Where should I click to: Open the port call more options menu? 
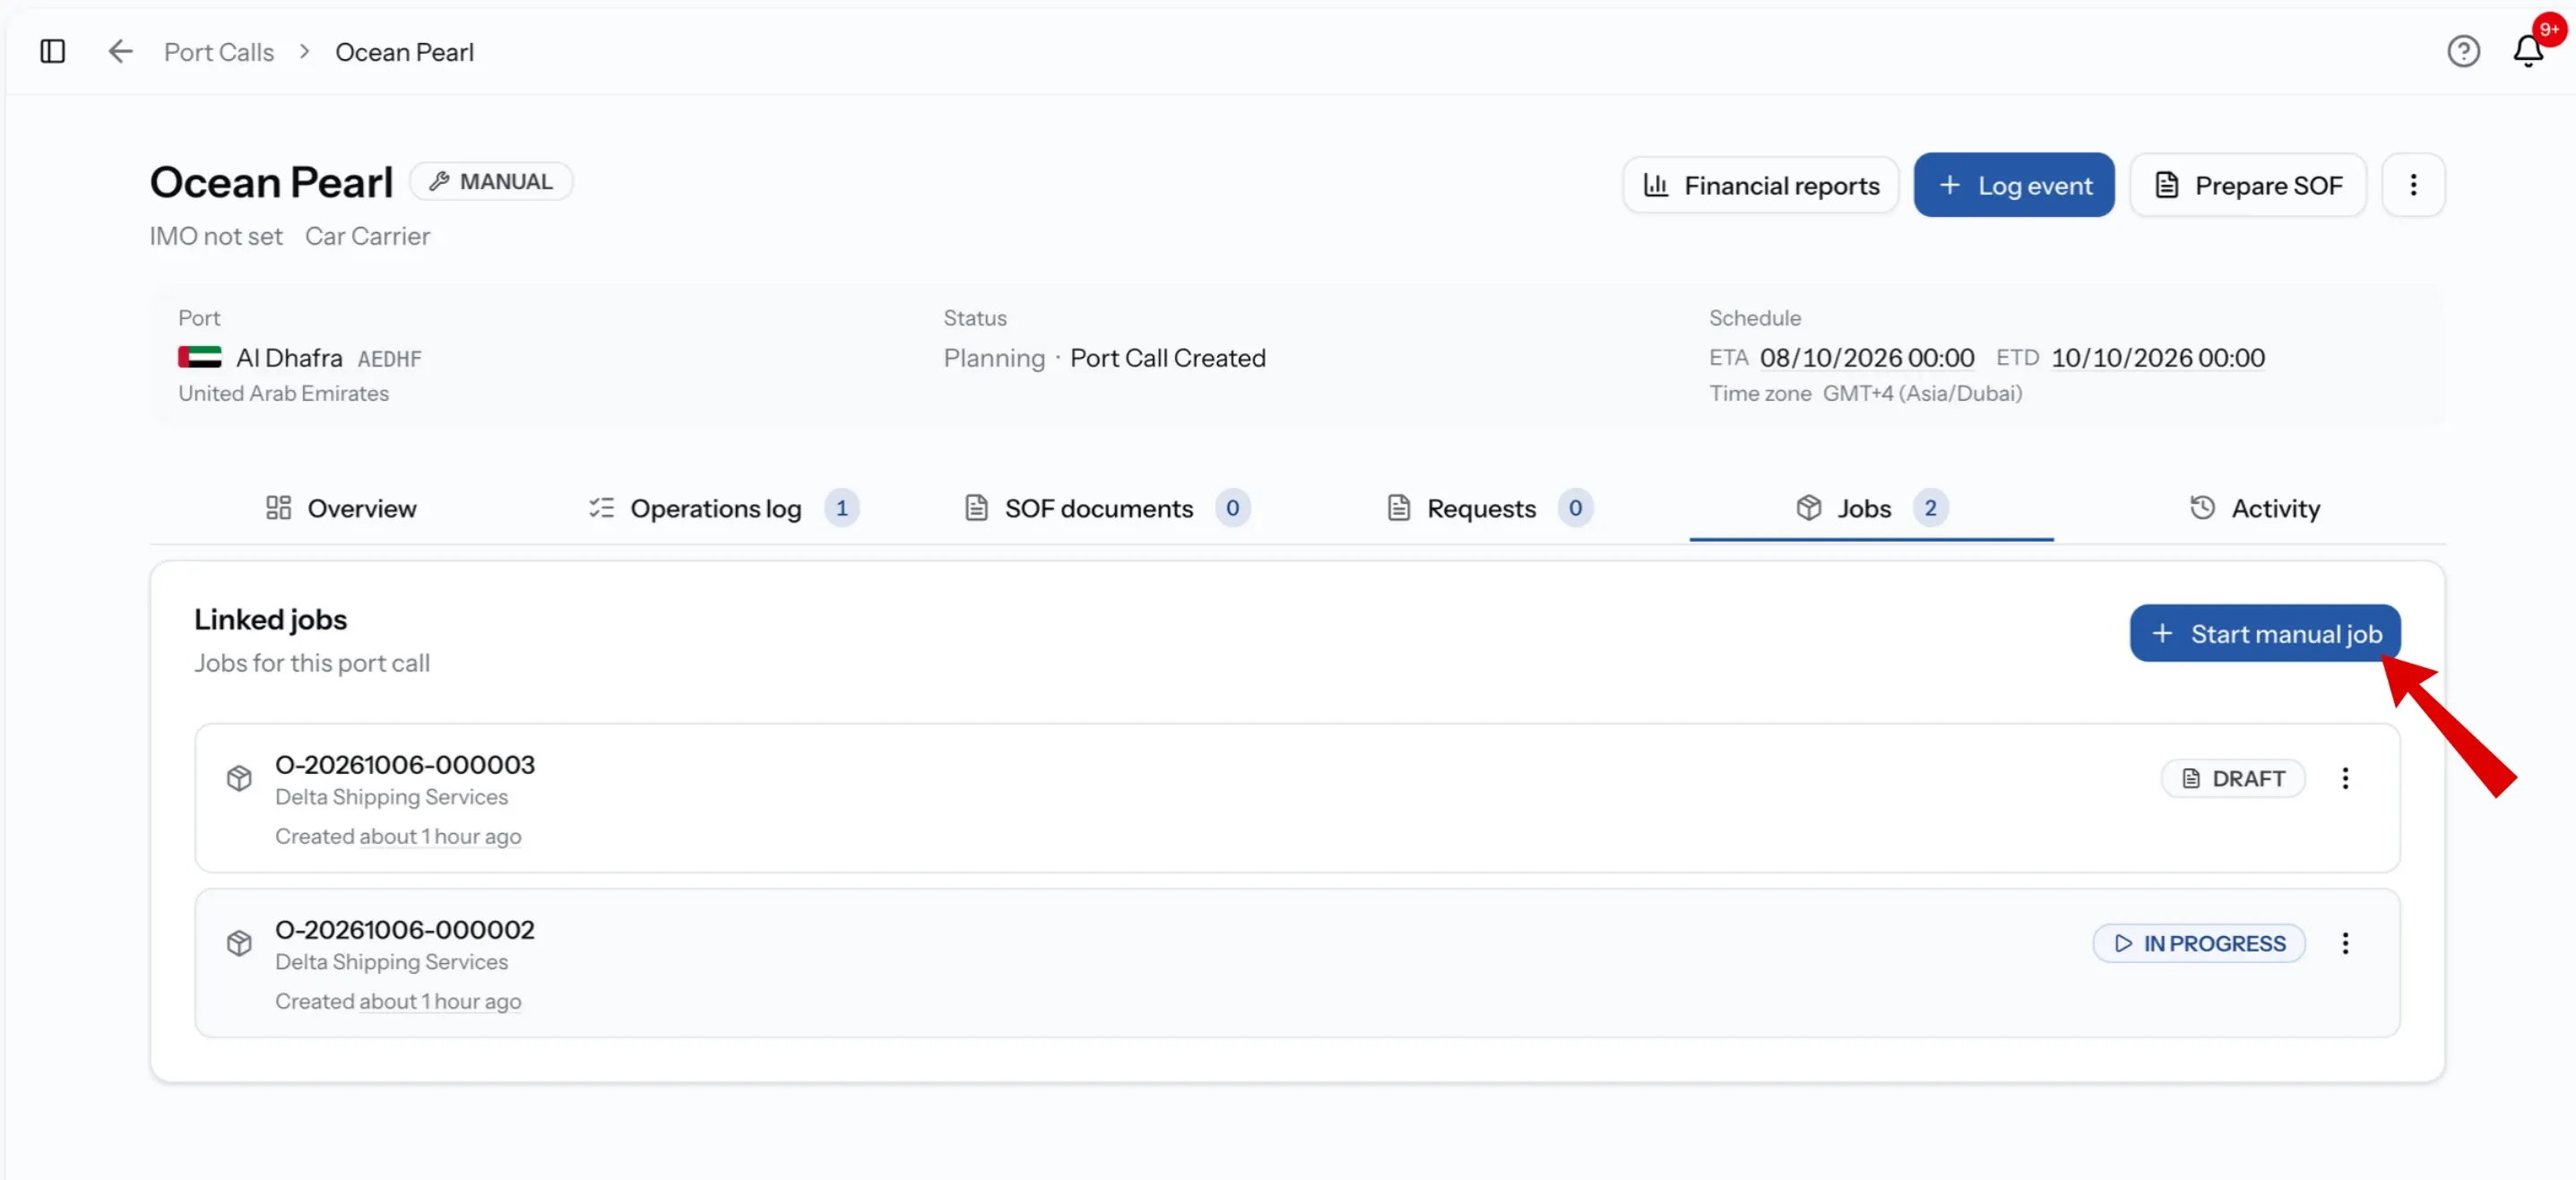tap(2413, 185)
